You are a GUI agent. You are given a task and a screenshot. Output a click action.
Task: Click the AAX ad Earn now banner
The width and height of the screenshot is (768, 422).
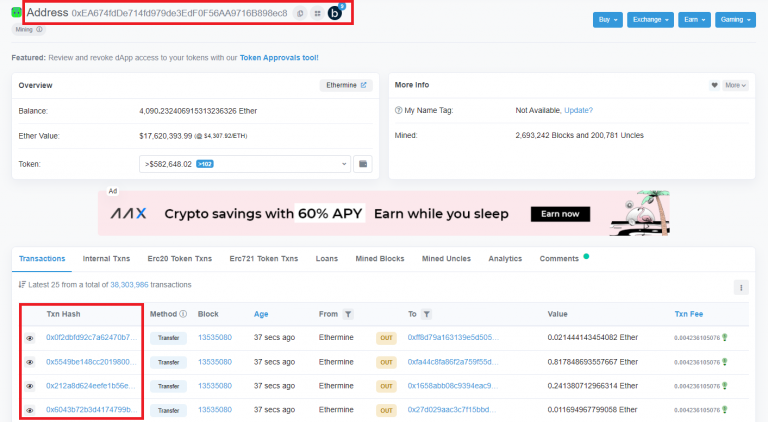click(559, 214)
